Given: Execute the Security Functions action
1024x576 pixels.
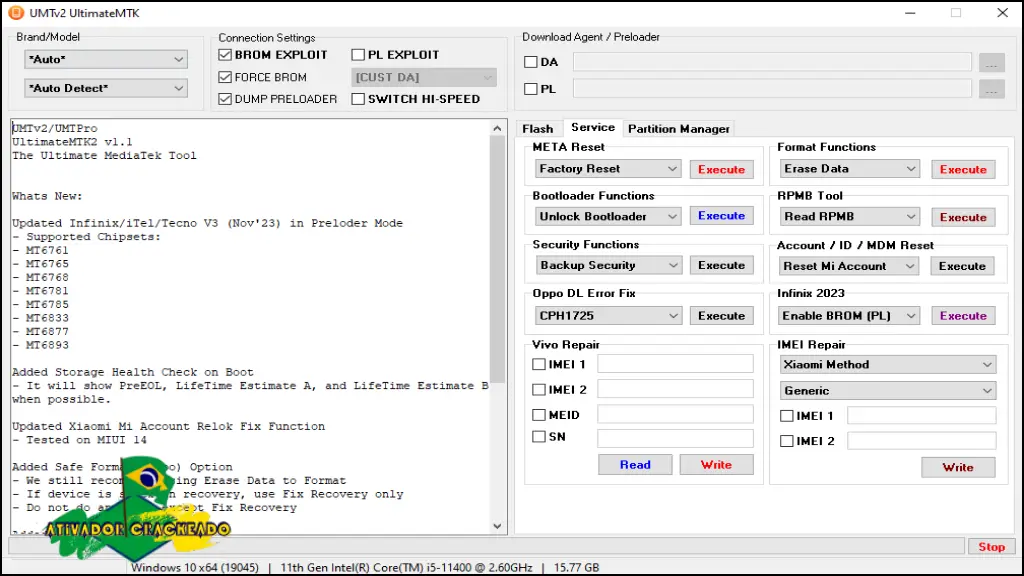Looking at the screenshot, I should pos(722,265).
